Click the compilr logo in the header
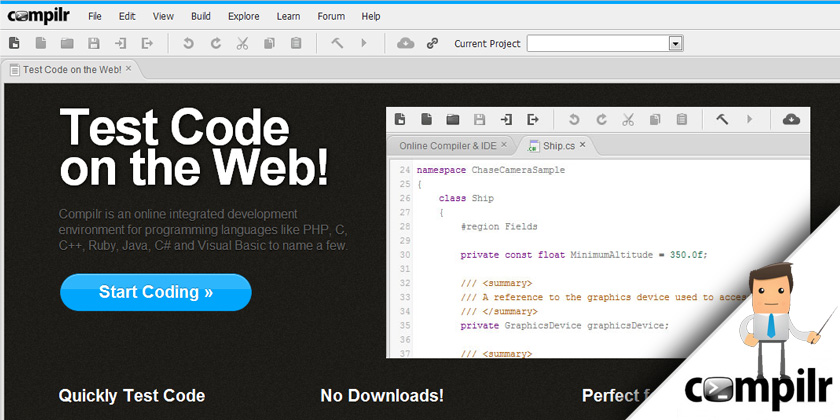840x420 pixels. click(x=39, y=16)
